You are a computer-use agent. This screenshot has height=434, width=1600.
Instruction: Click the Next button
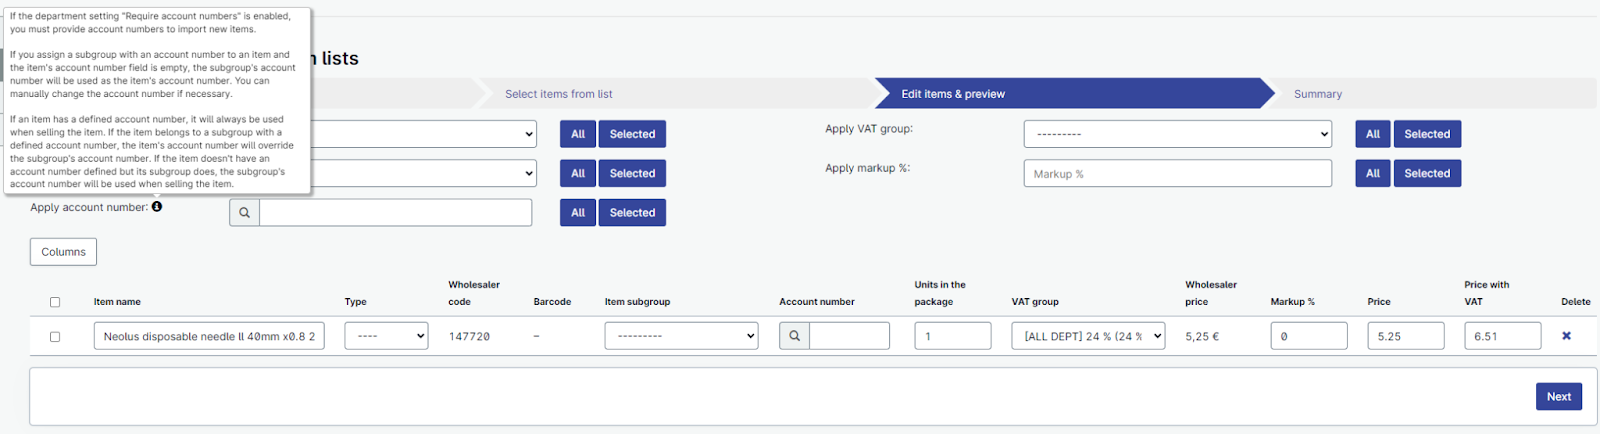tap(1558, 397)
